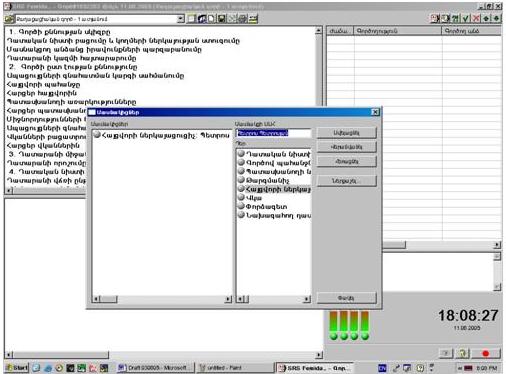The width and height of the screenshot is (506, 374).
Task: Click the Փակել button at dialog bottom
Action: tap(346, 298)
